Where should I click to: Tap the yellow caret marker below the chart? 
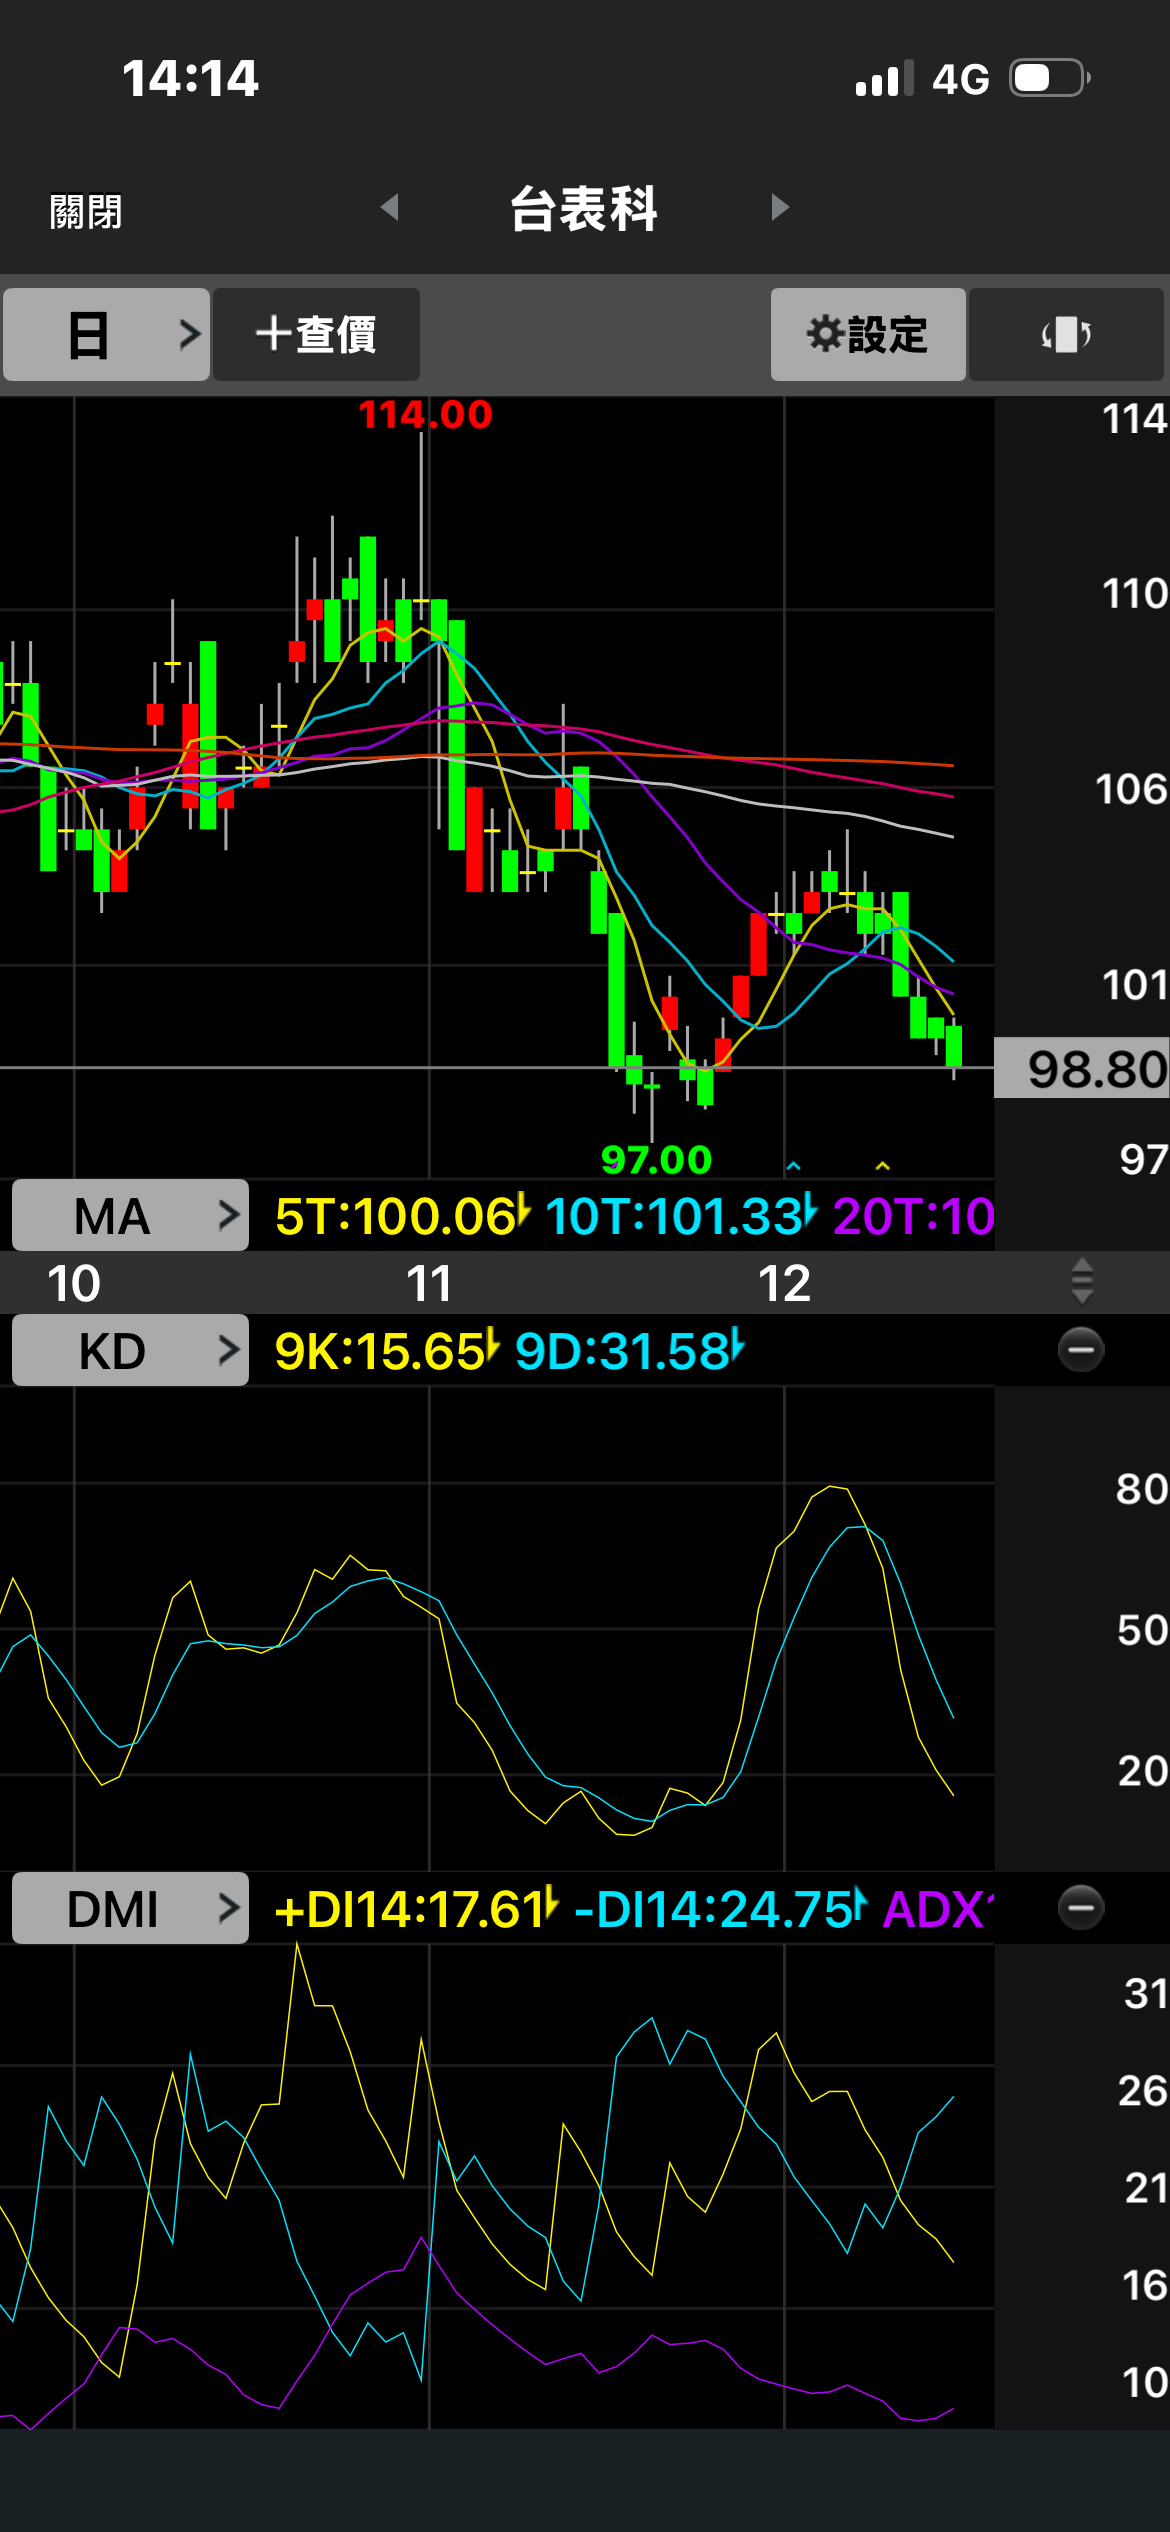tap(882, 1166)
